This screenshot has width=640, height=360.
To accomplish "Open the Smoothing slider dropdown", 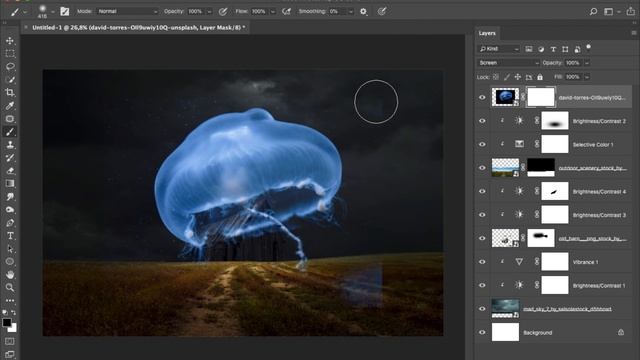I will coord(351,11).
